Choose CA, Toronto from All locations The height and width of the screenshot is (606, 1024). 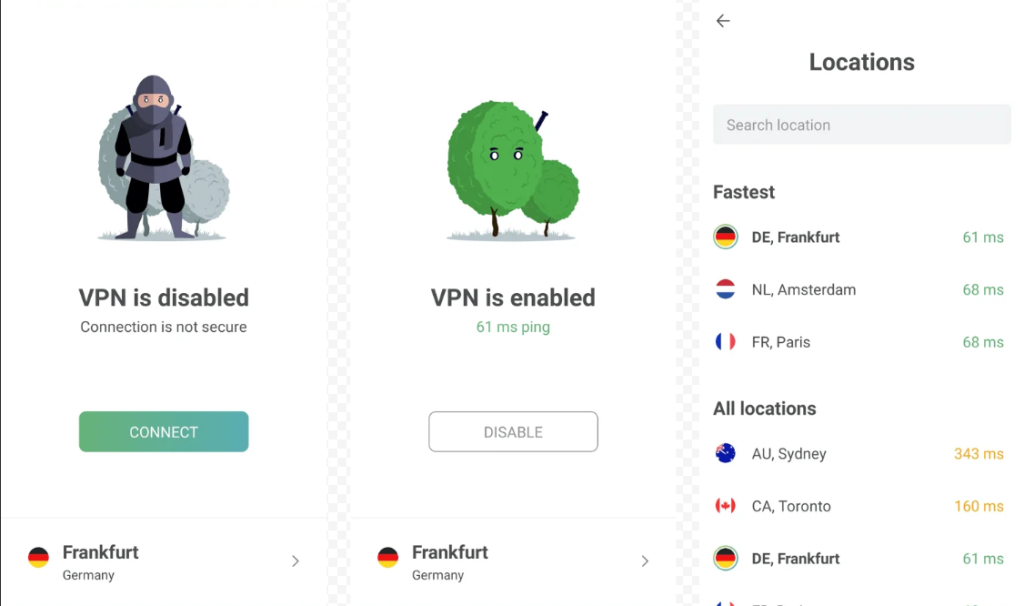point(791,506)
